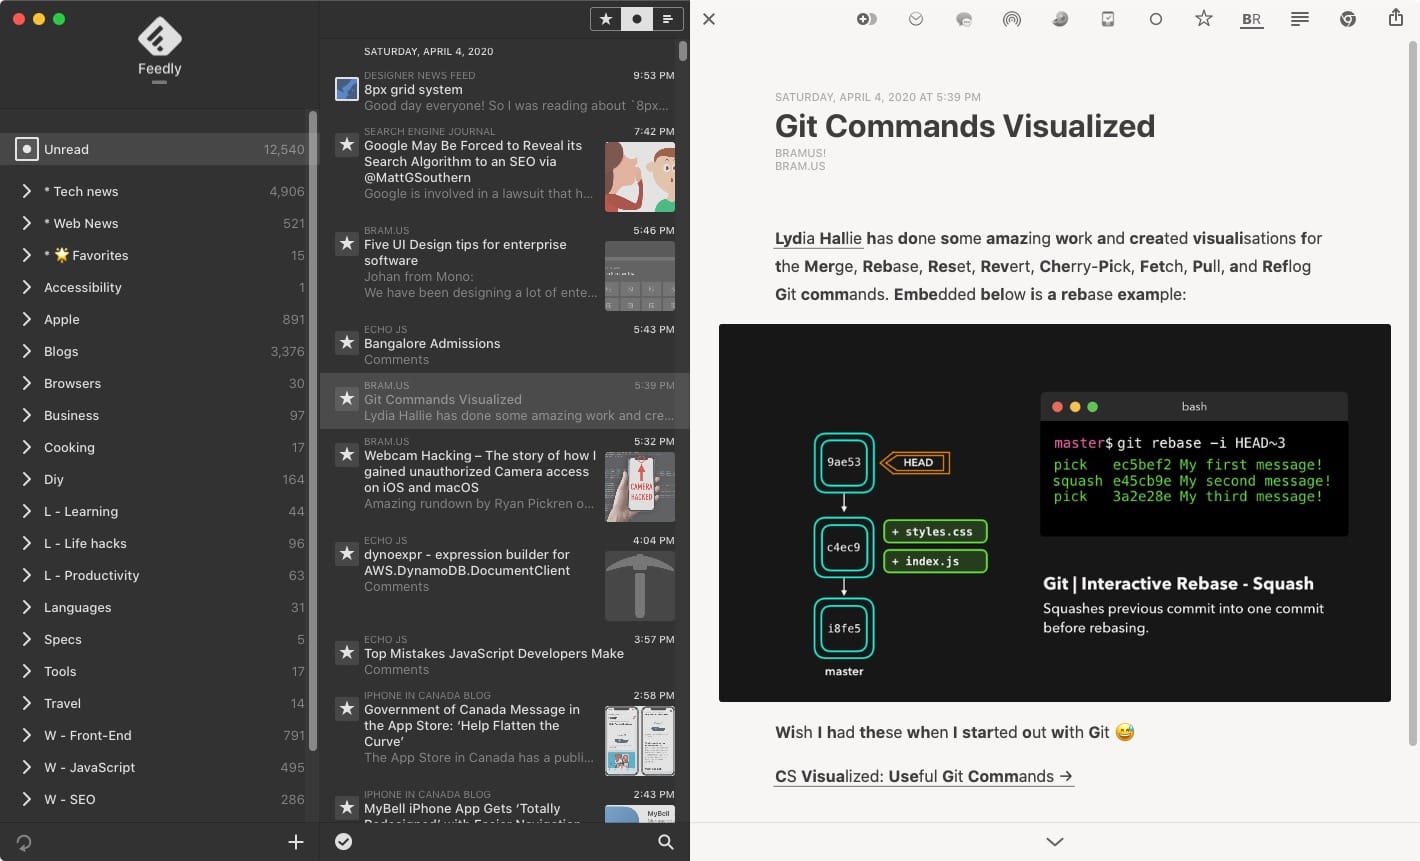Show starred articles filter
Image resolution: width=1420 pixels, height=861 pixels.
pos(606,19)
